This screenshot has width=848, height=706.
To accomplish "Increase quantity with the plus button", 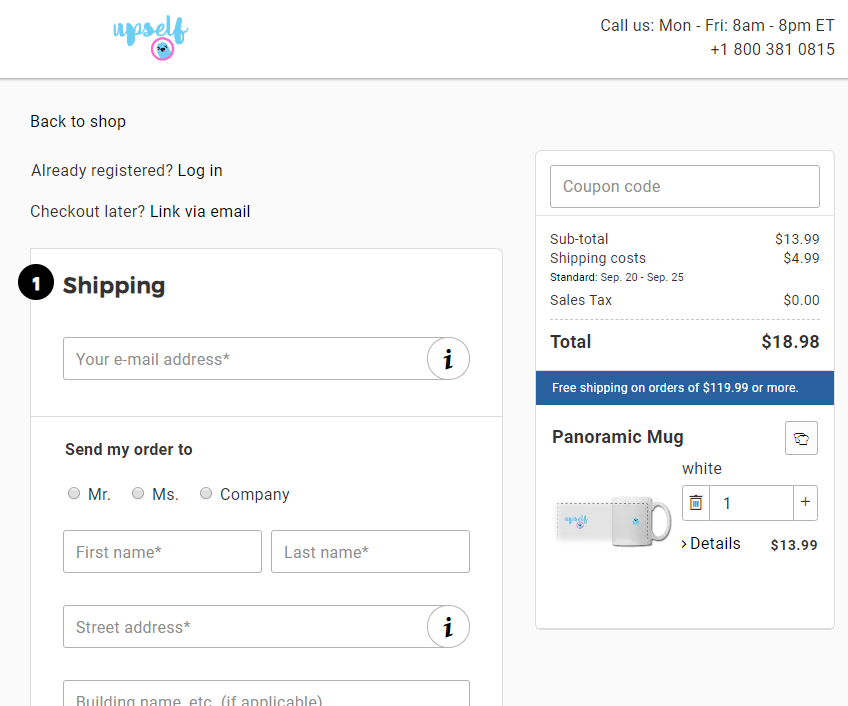I will pyautogui.click(x=805, y=503).
